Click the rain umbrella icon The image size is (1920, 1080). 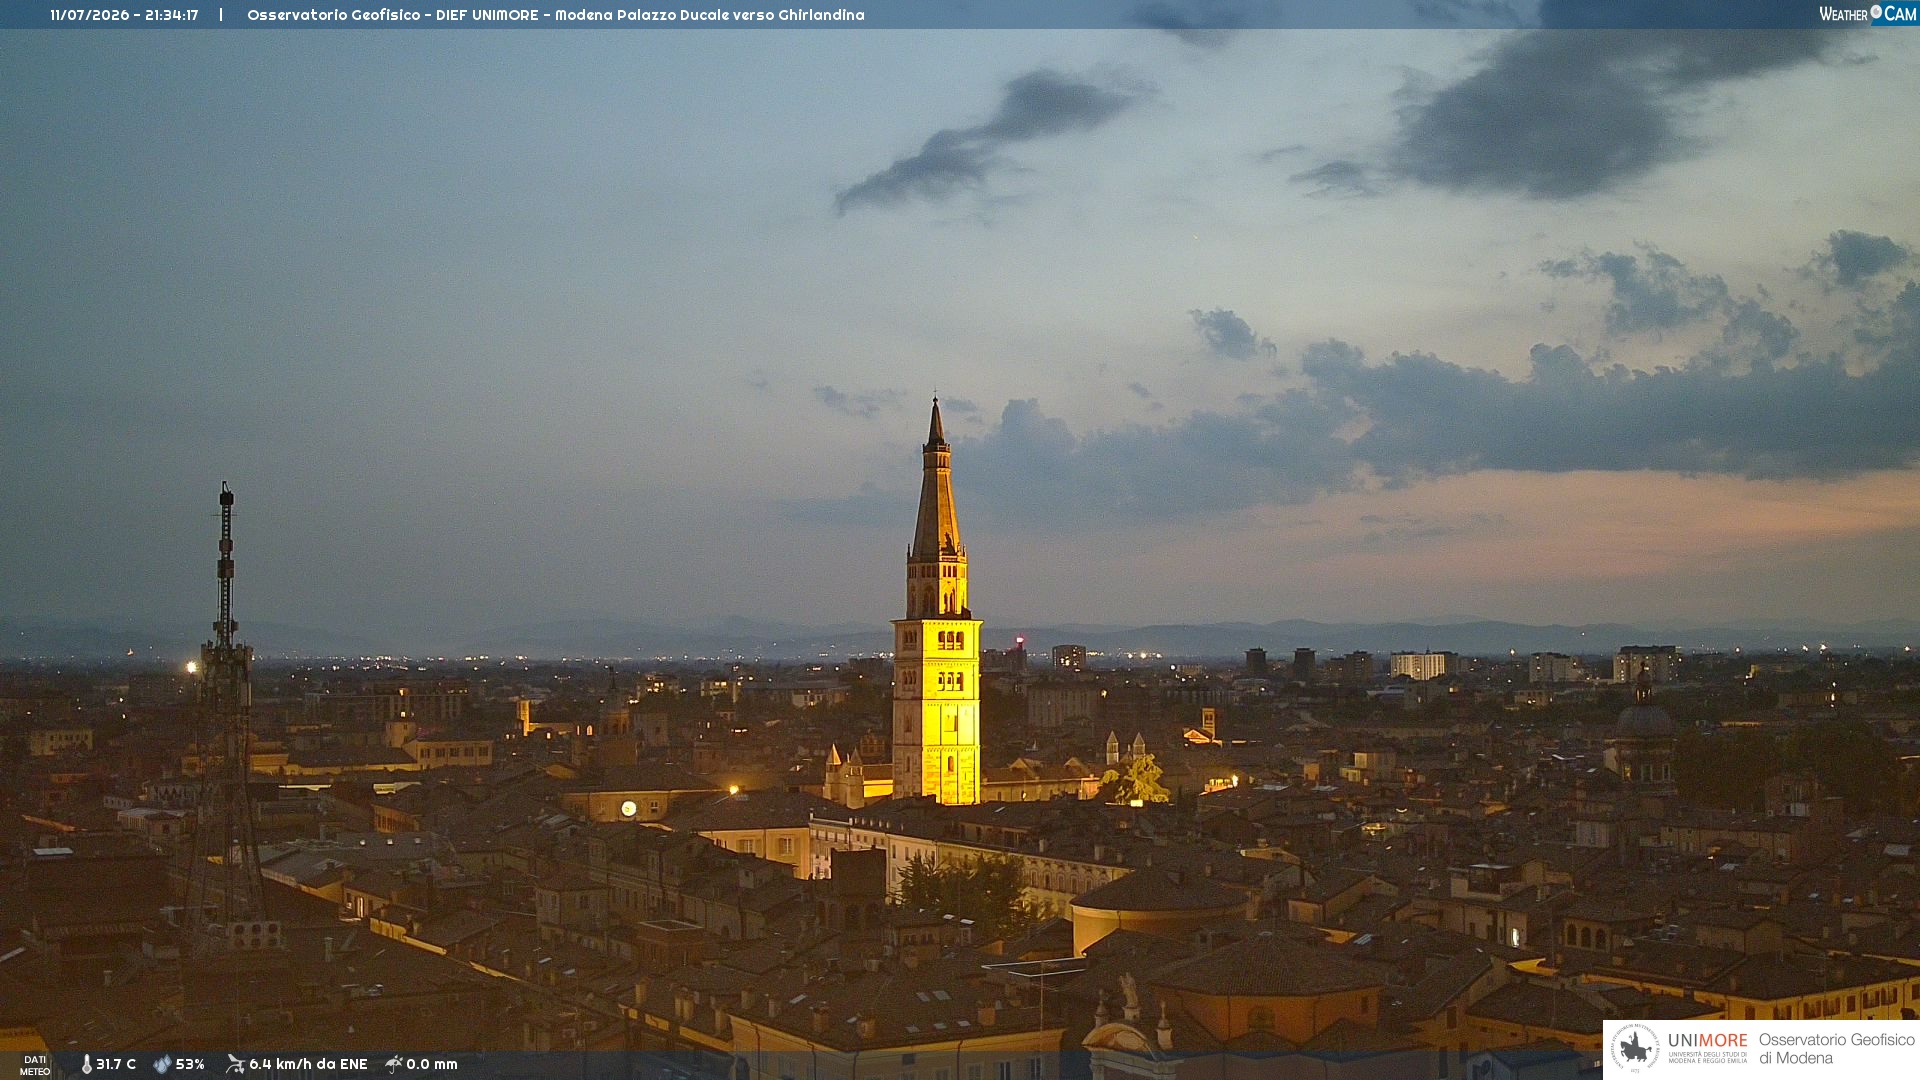[393, 1064]
